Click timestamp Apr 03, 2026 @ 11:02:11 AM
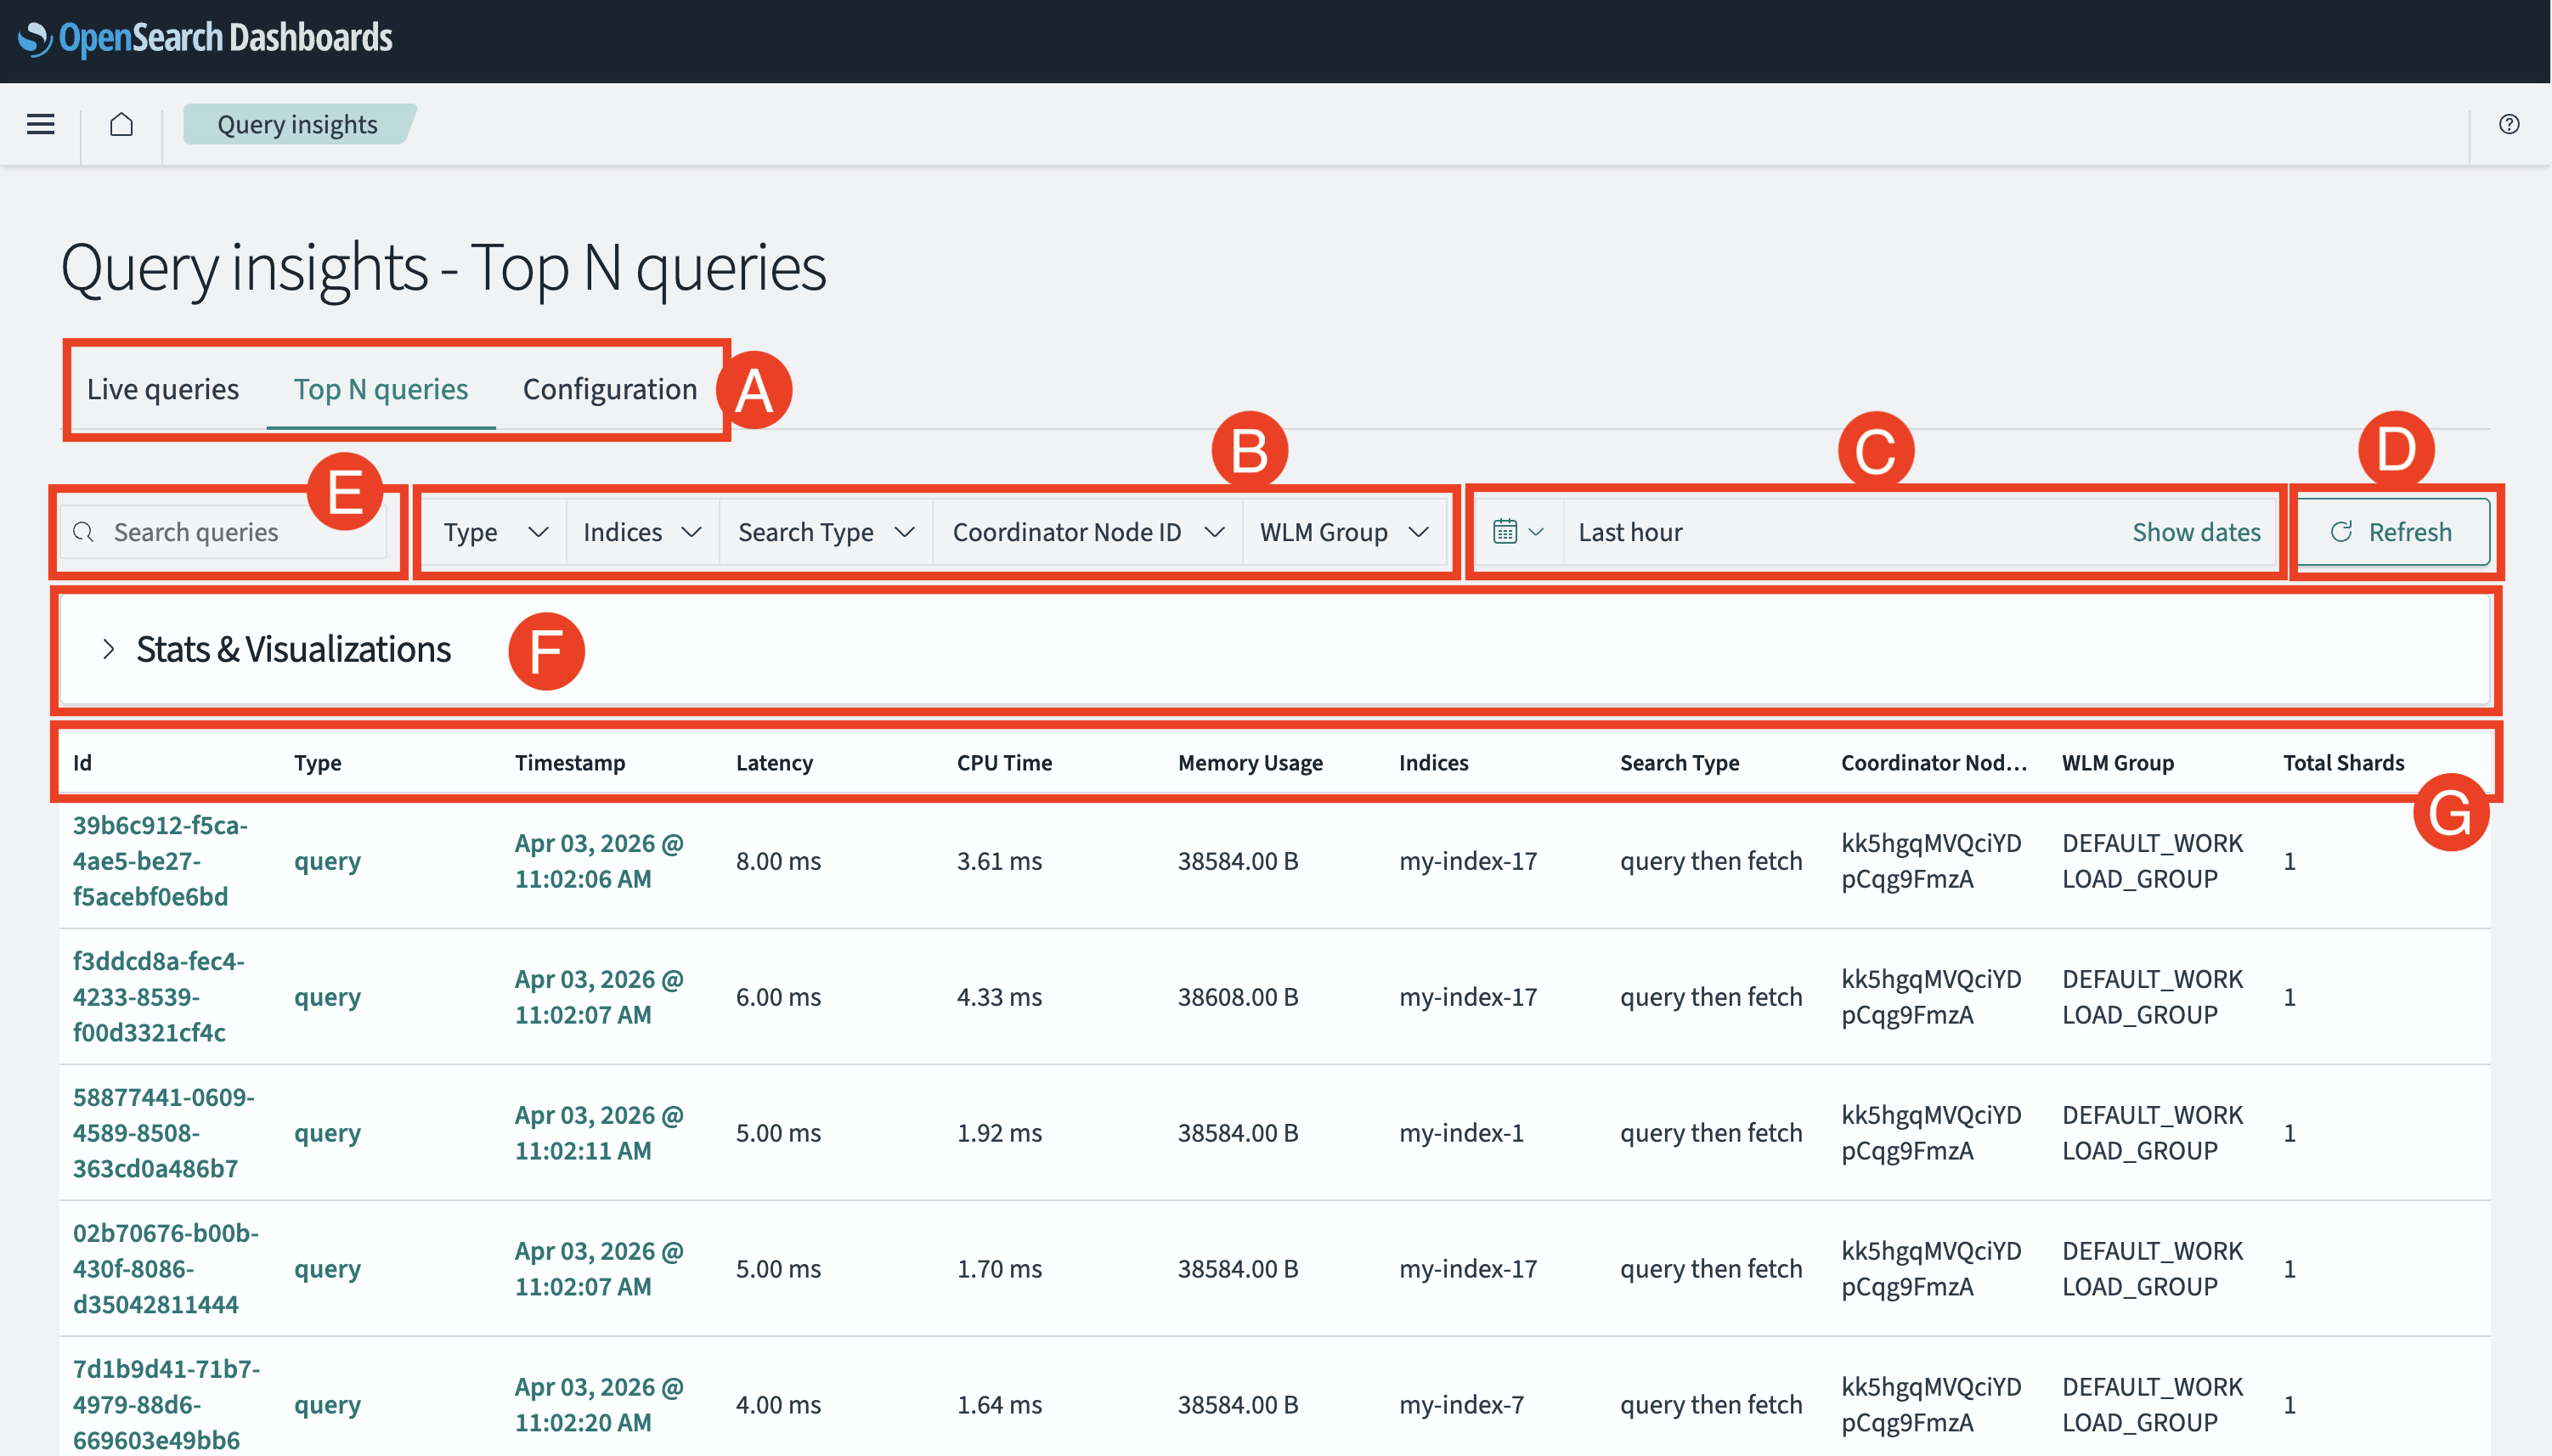This screenshot has width=2552, height=1456. click(598, 1133)
